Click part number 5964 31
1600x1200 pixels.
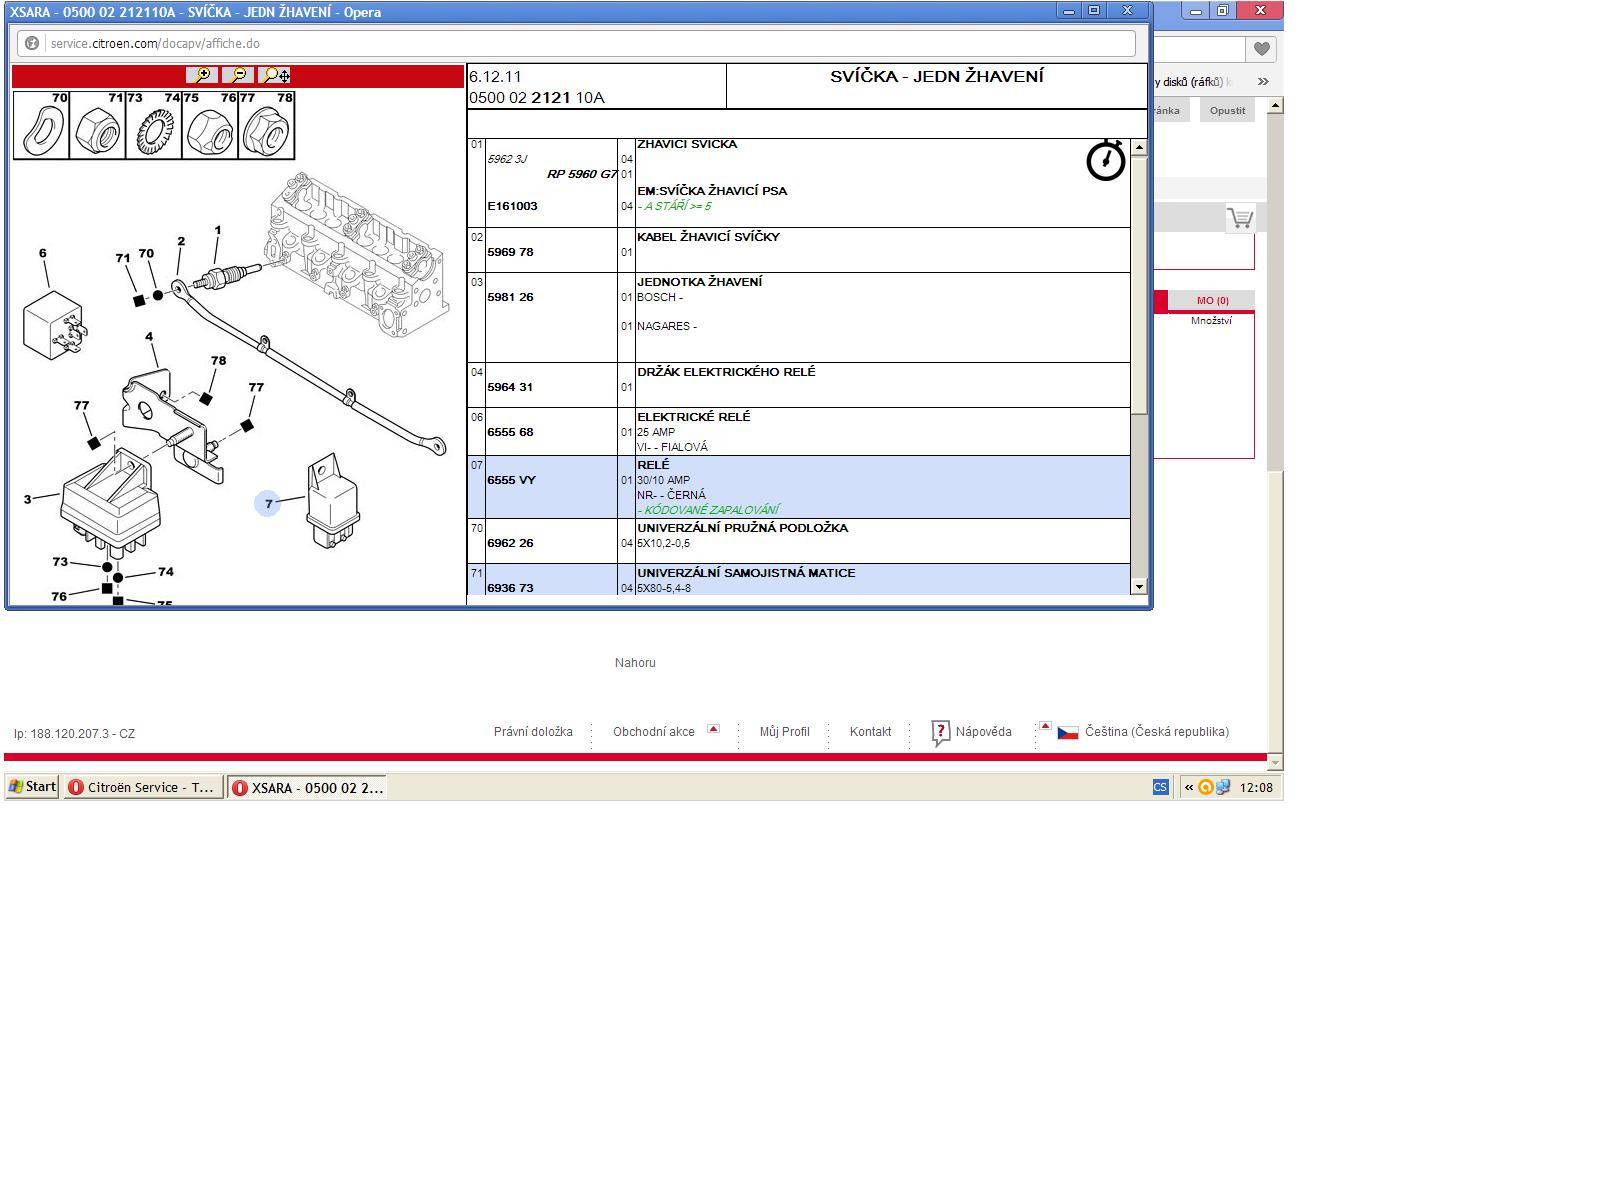point(510,387)
